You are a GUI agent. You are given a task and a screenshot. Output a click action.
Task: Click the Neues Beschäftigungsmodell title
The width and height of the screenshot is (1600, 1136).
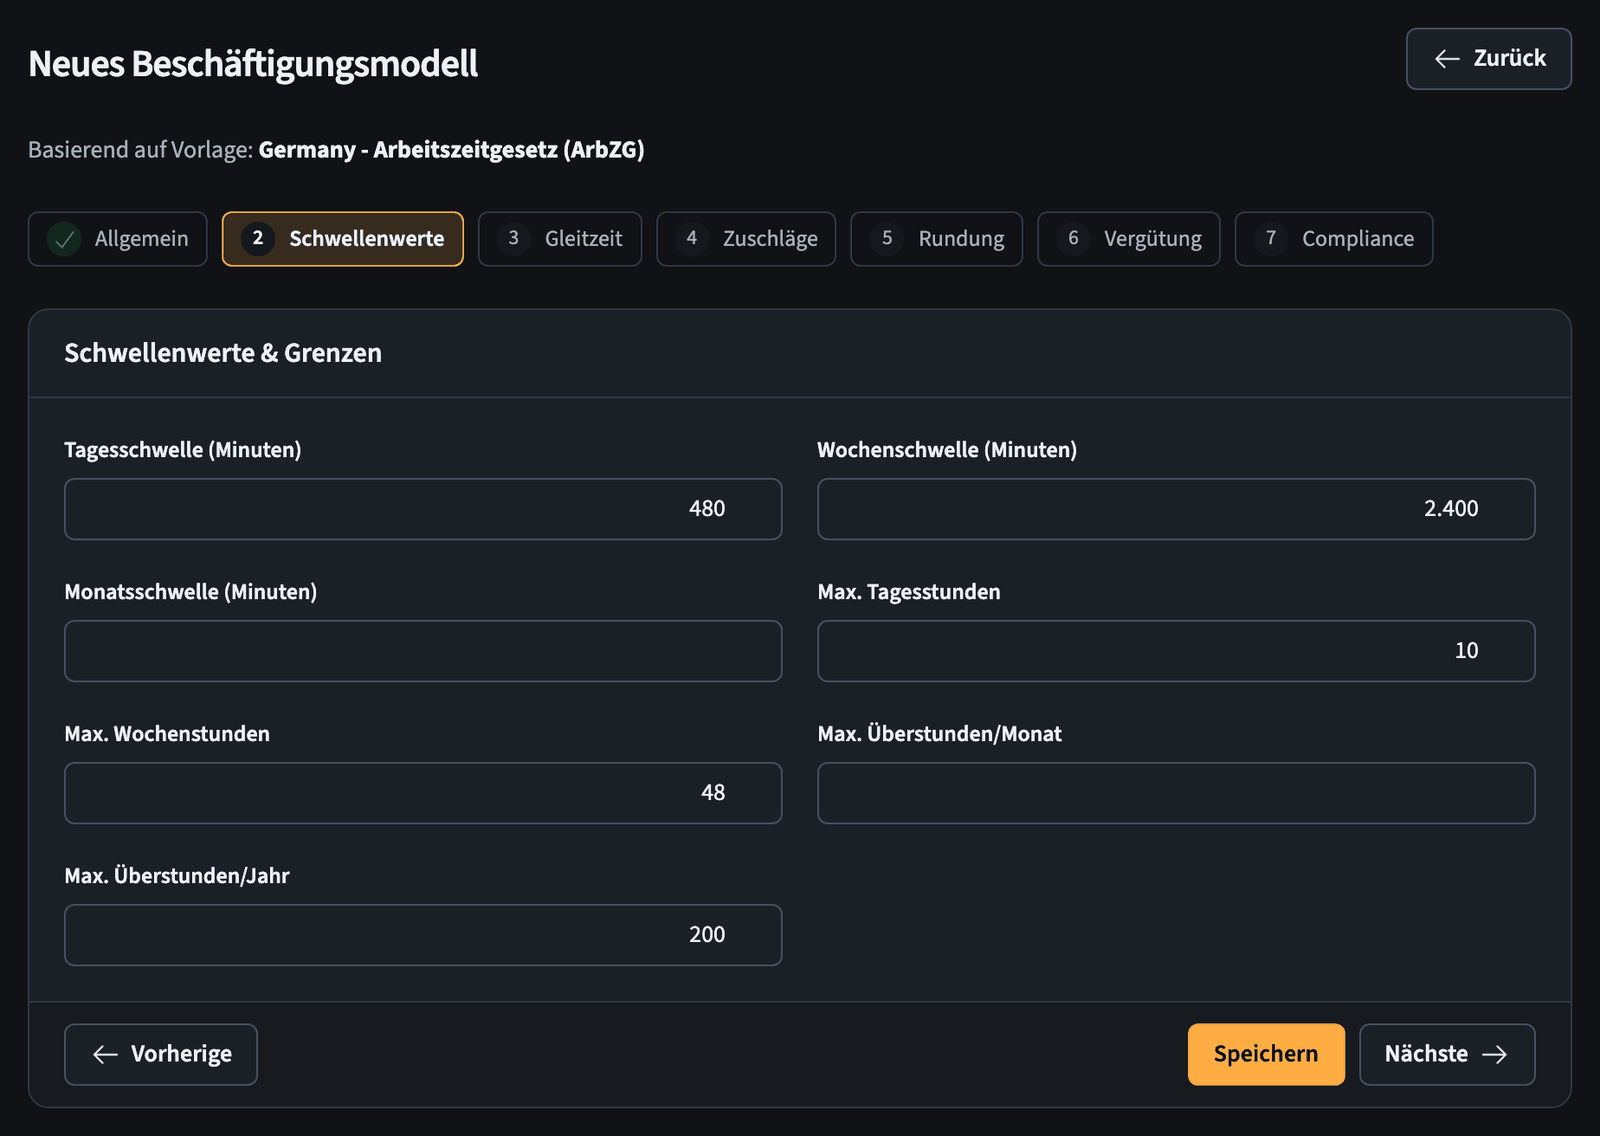[253, 64]
